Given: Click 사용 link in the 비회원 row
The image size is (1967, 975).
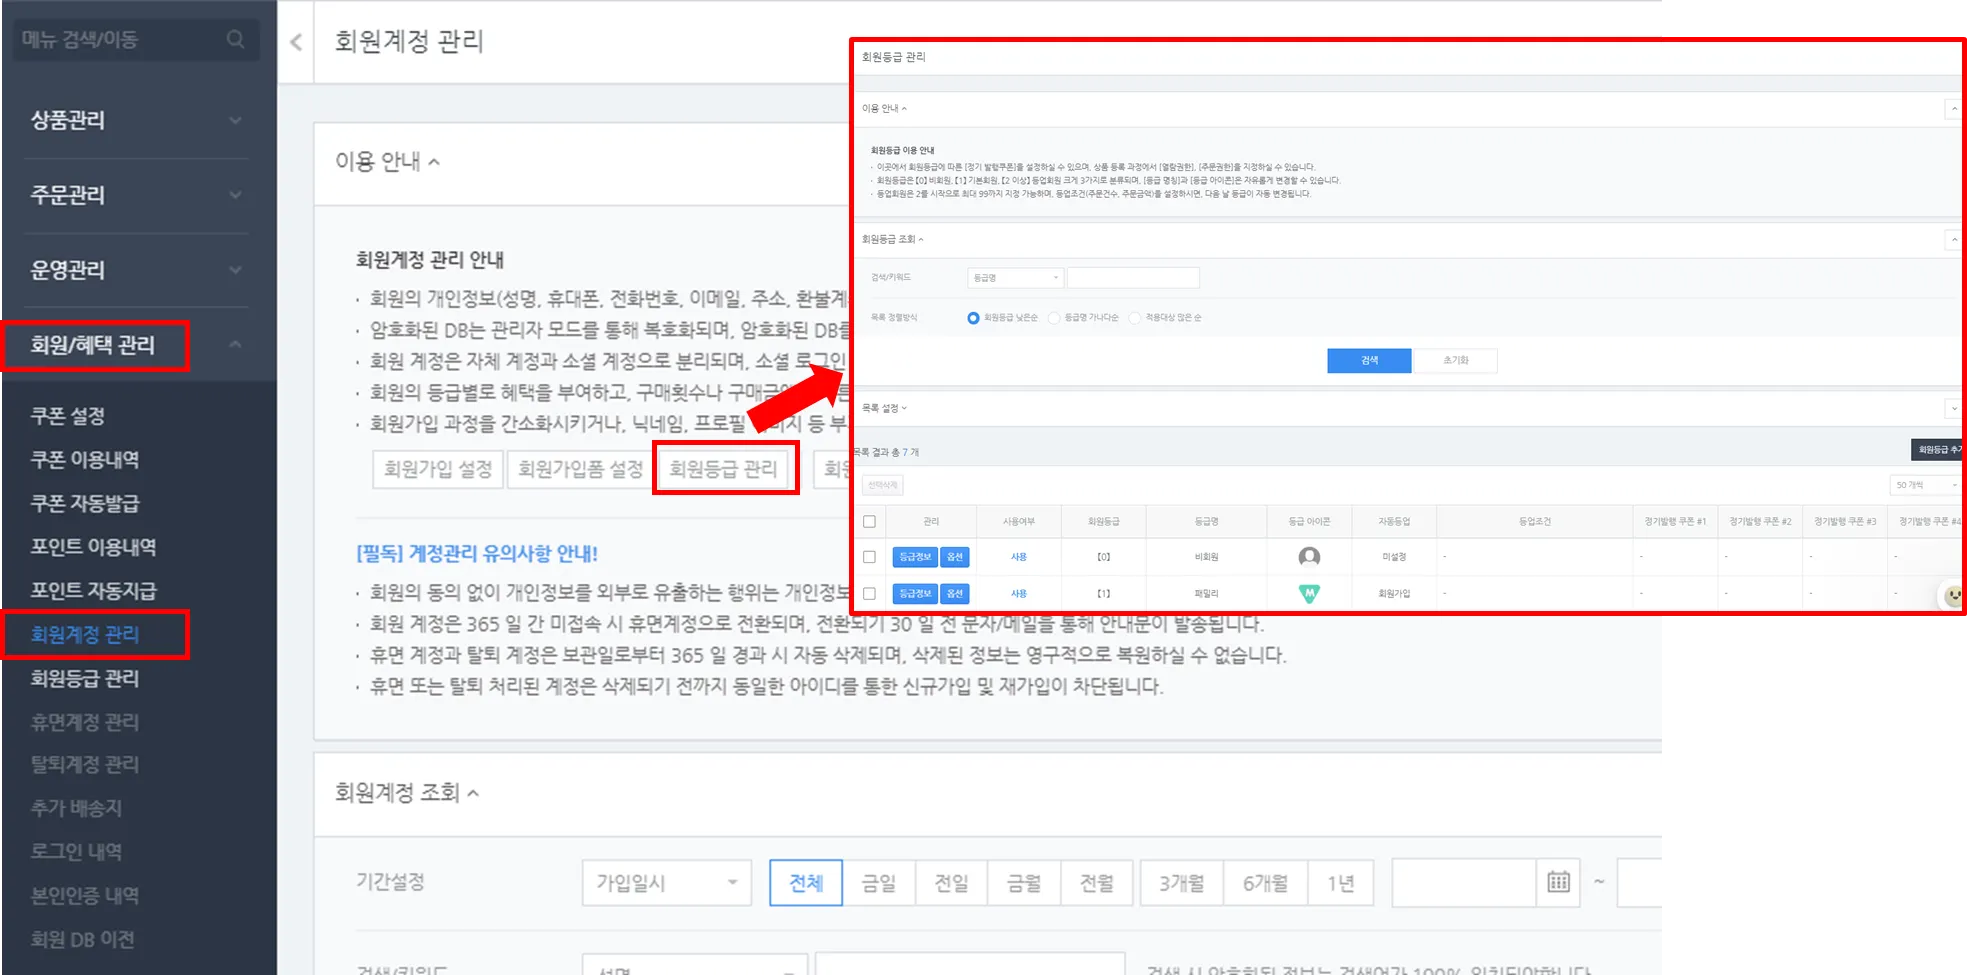Looking at the screenshot, I should (1019, 557).
